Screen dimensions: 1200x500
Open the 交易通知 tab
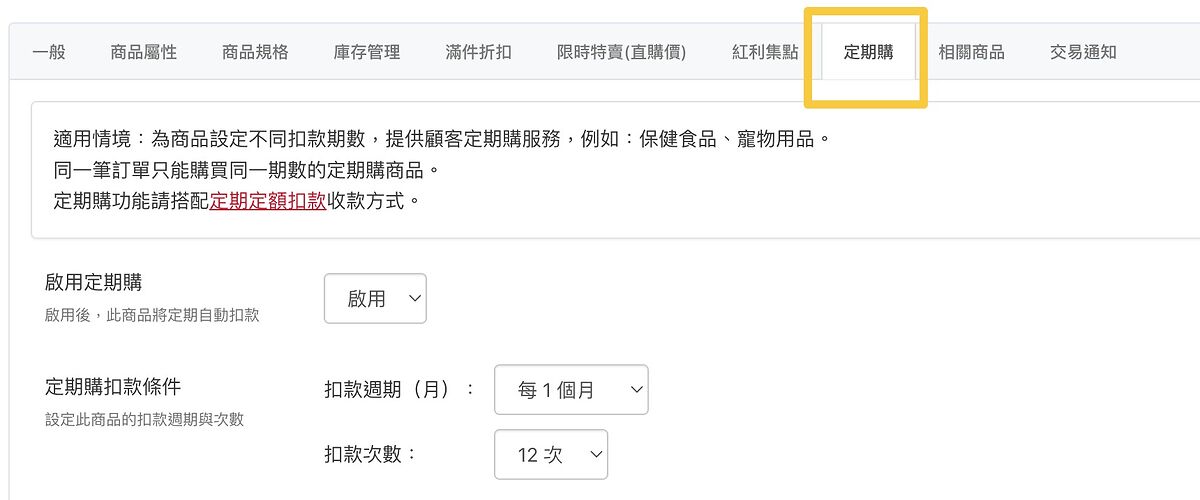1083,52
